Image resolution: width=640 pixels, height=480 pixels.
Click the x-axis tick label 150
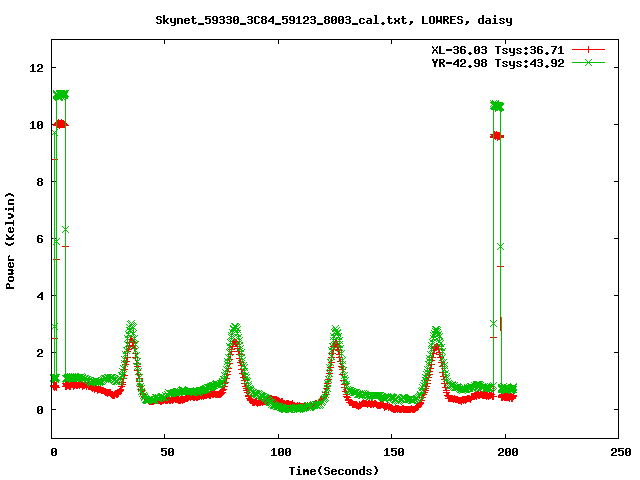point(394,452)
